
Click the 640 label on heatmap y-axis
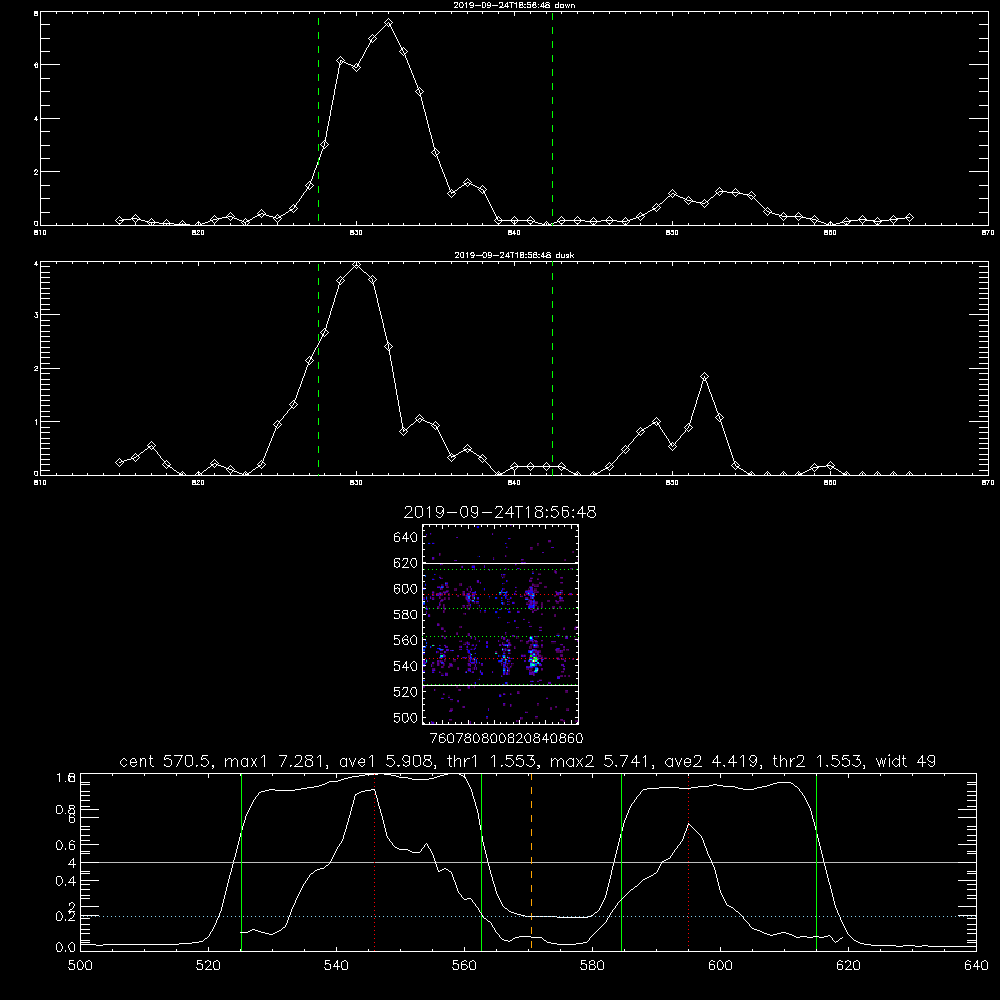click(406, 538)
